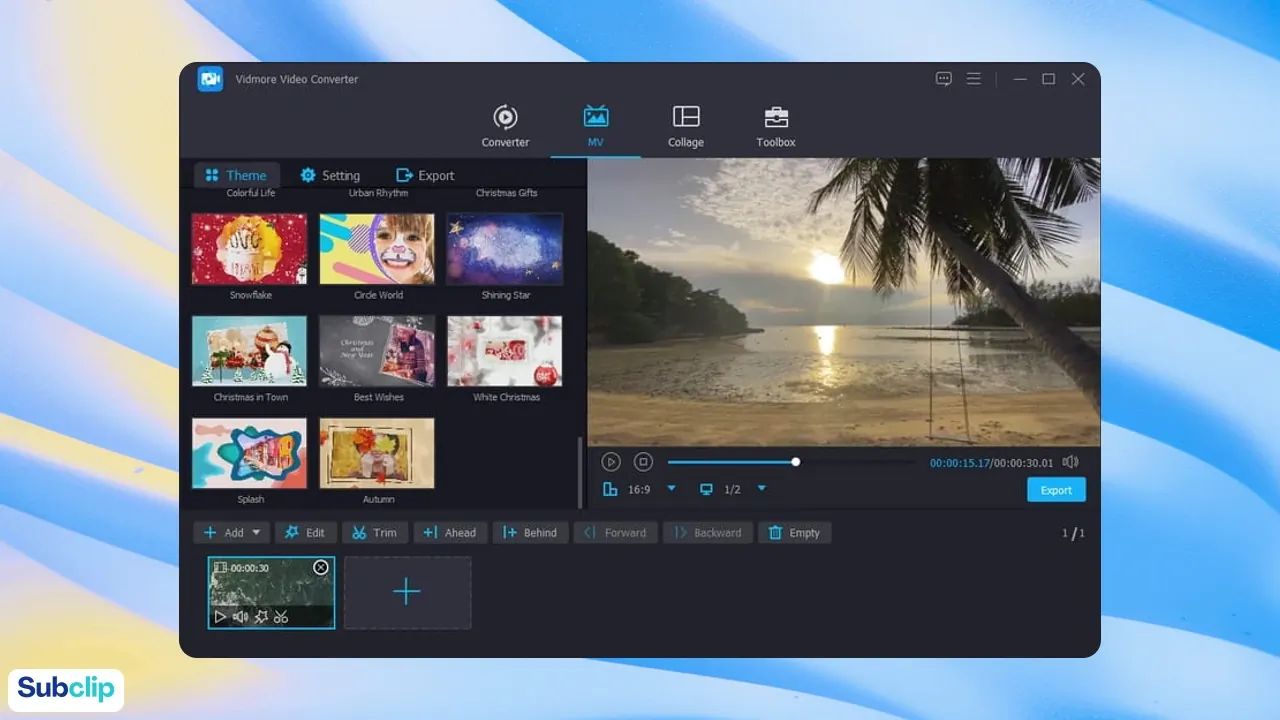Toggle the clip audio speaker icon
1280x720 pixels.
(x=240, y=617)
